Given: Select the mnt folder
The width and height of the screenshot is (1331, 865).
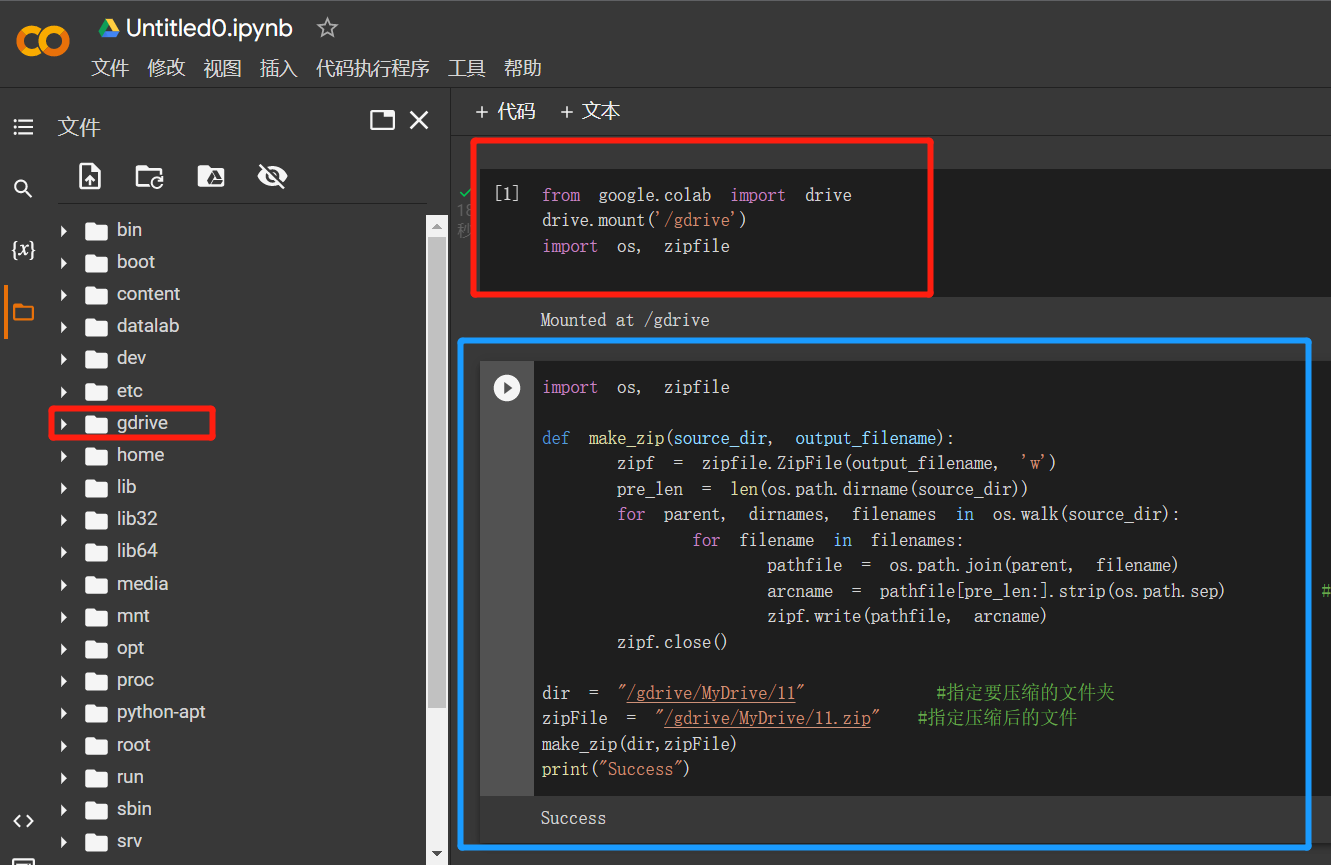Looking at the screenshot, I should [x=133, y=616].
